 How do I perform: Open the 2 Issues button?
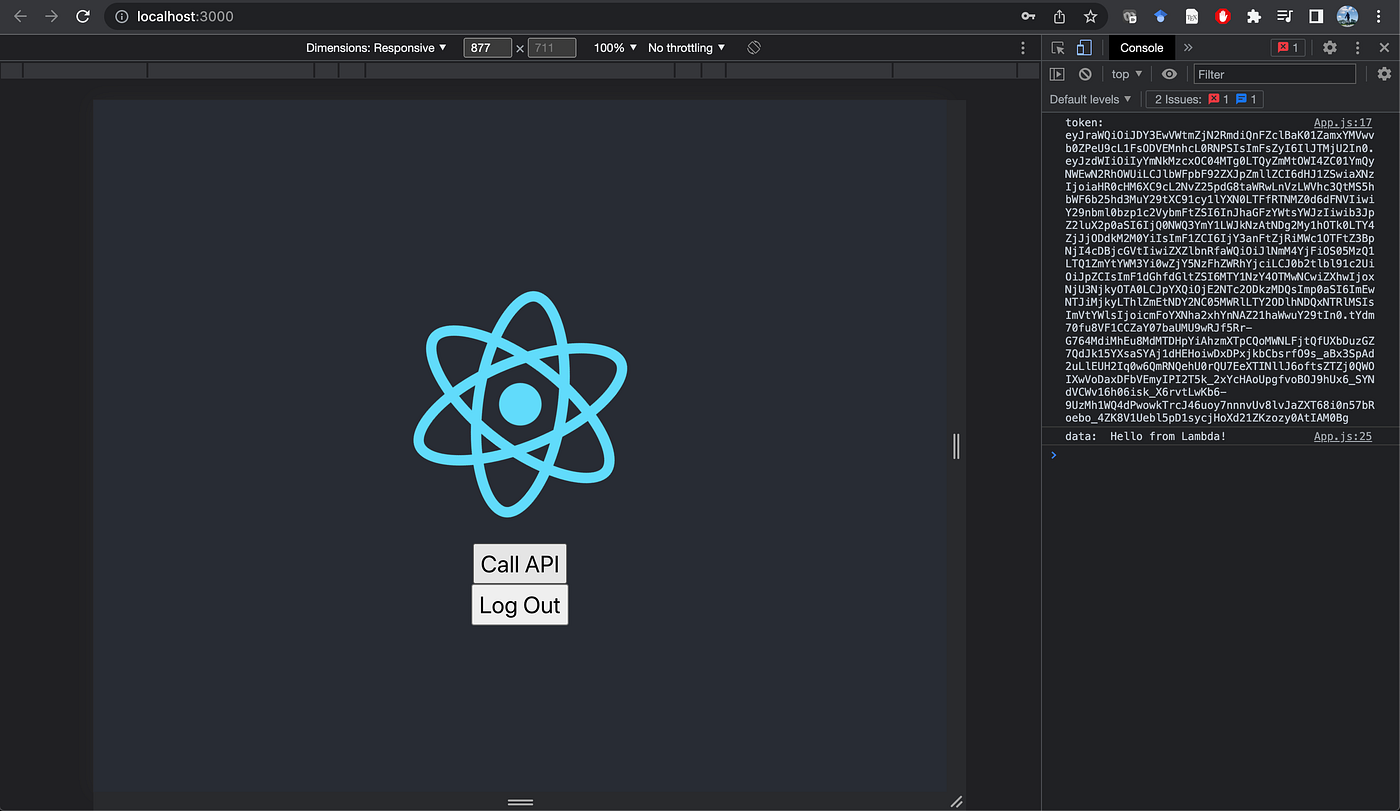coord(1206,99)
